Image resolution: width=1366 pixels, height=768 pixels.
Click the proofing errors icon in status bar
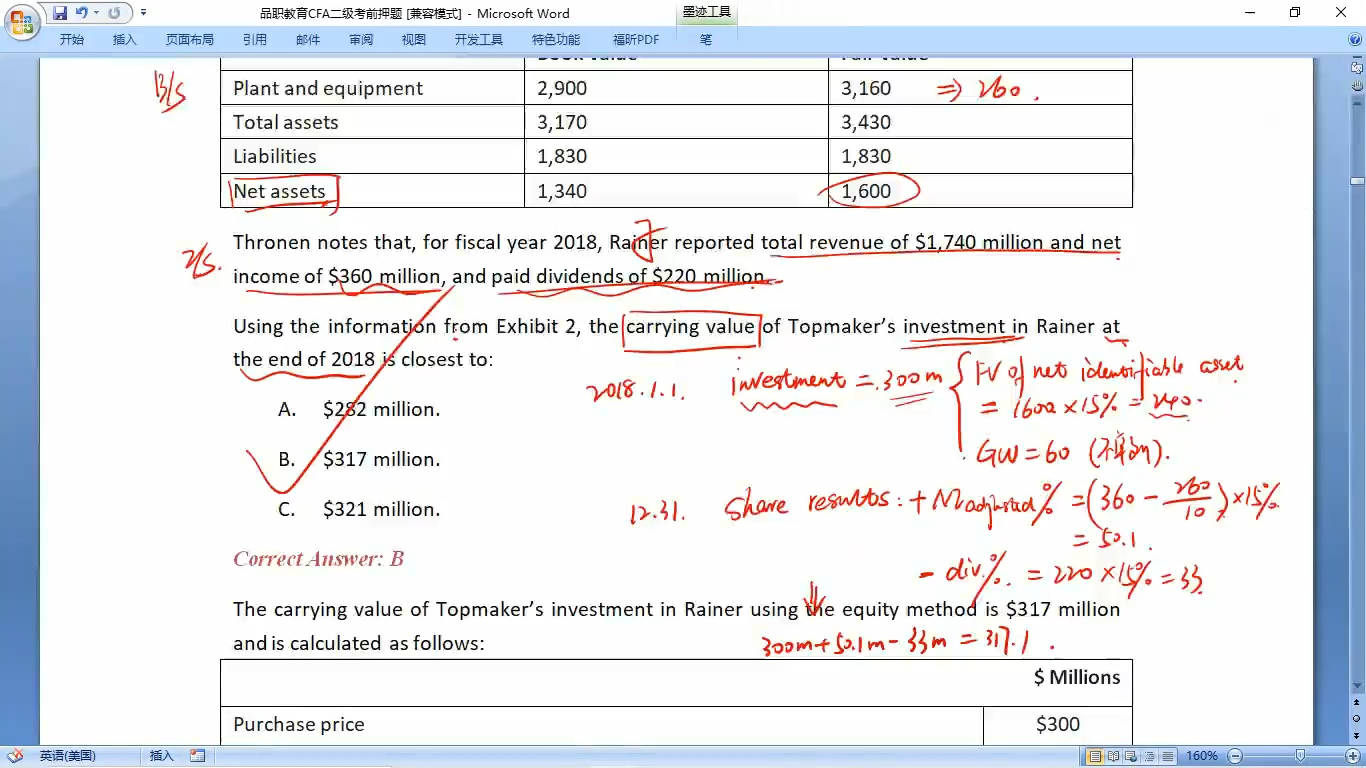(17, 756)
